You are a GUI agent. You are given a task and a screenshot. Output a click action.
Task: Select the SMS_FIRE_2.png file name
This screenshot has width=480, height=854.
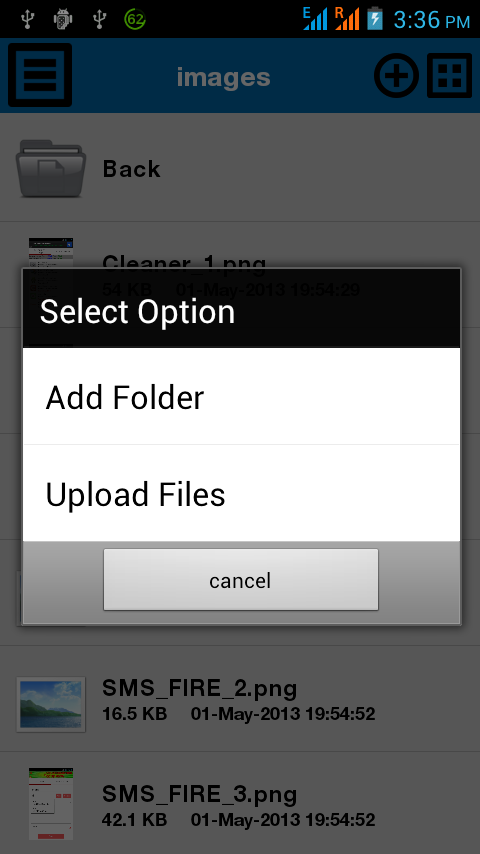coord(199,688)
